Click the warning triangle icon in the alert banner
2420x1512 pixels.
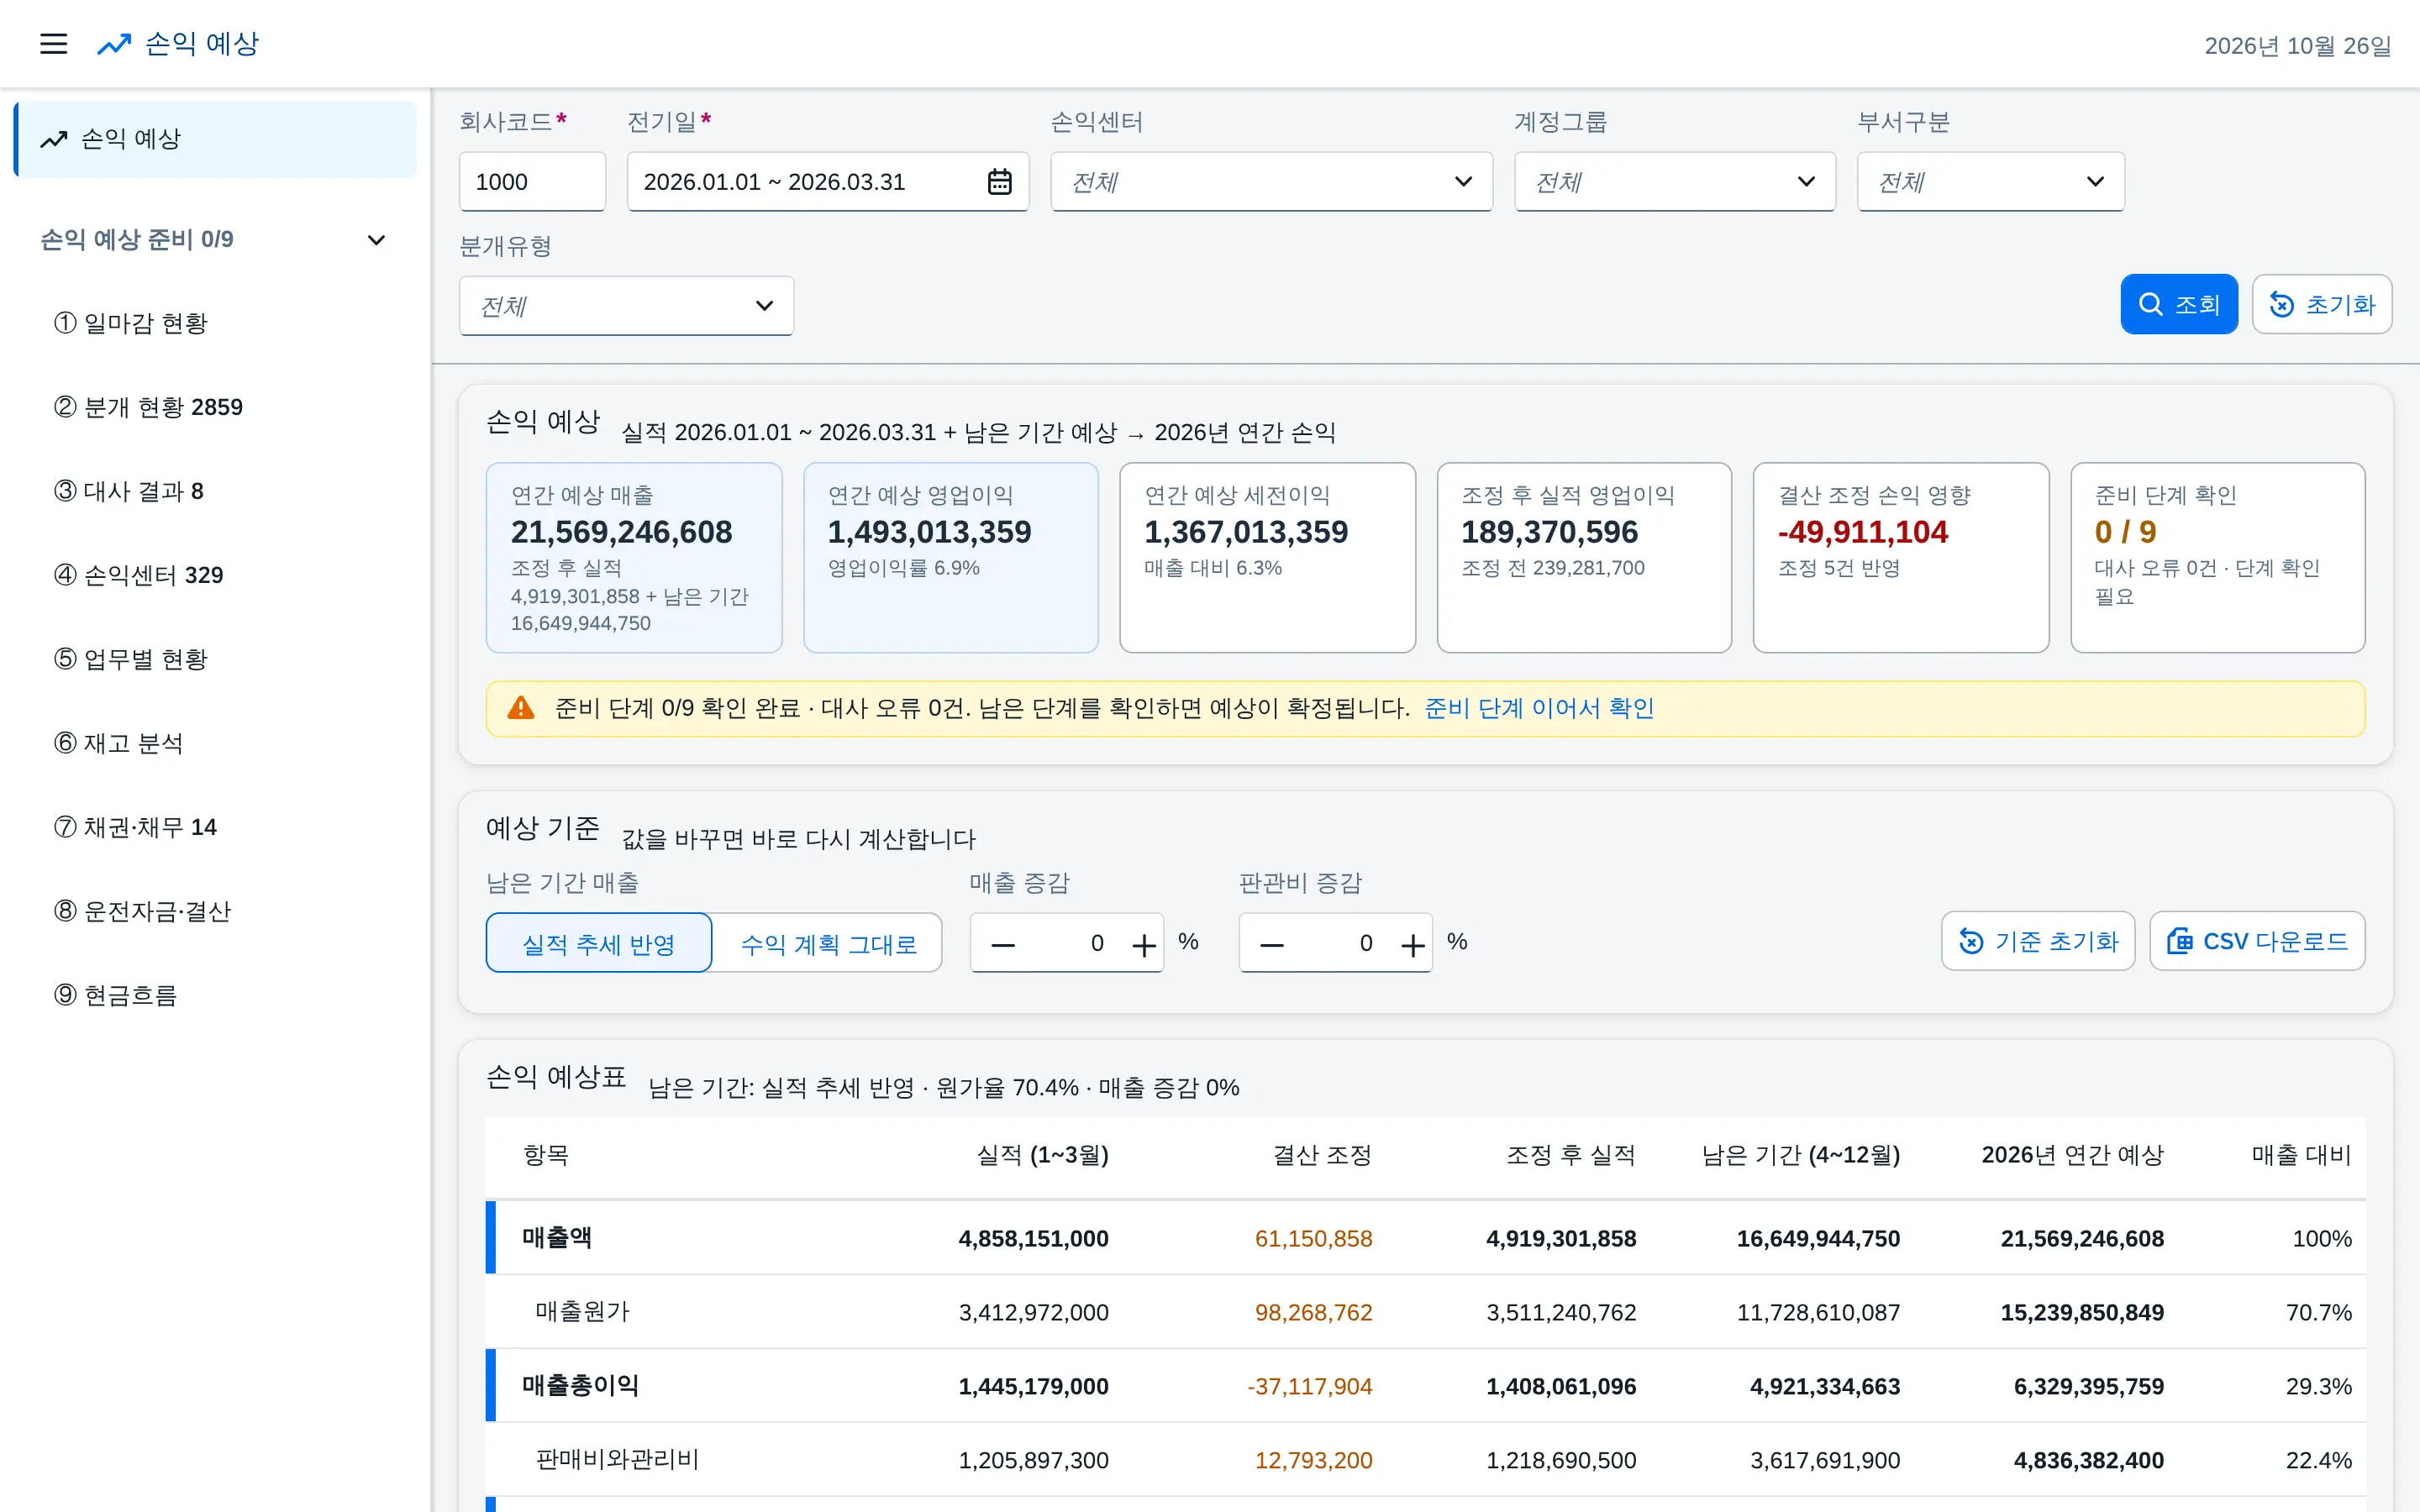pyautogui.click(x=521, y=708)
